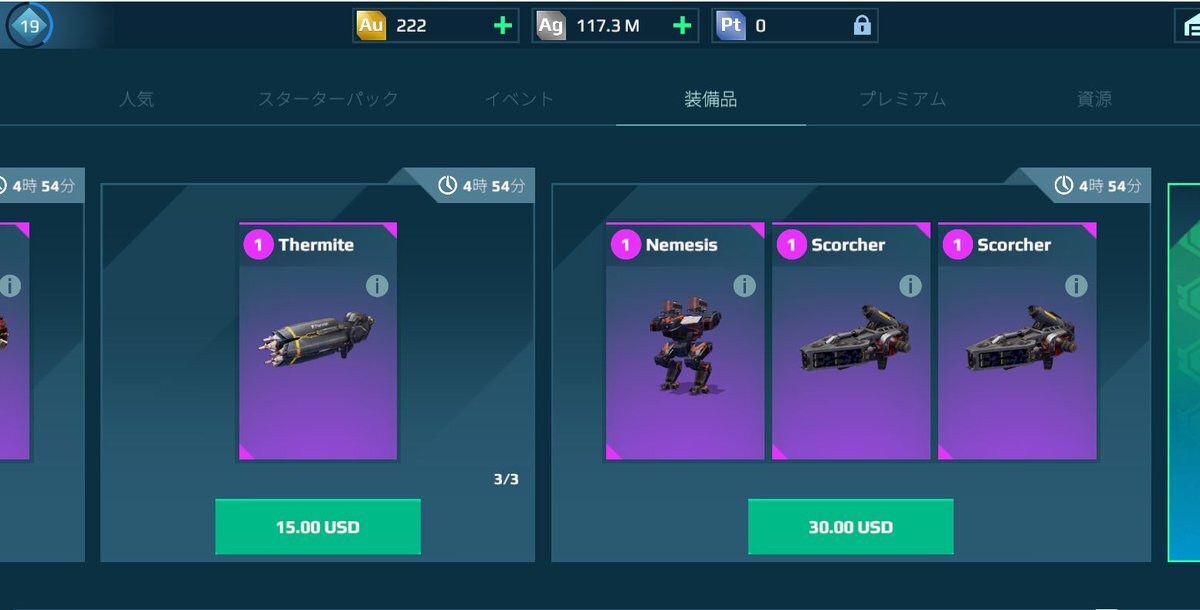This screenshot has width=1200, height=610.
Task: Add more silver with the Ag plus icon
Action: click(683, 26)
